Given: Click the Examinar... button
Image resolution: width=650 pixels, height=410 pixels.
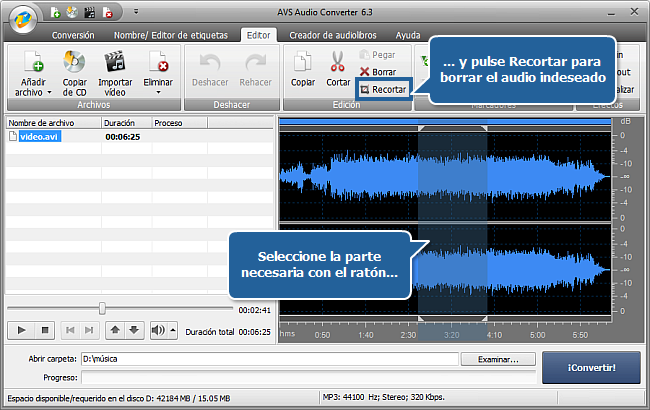Looking at the screenshot, I should coord(498,358).
